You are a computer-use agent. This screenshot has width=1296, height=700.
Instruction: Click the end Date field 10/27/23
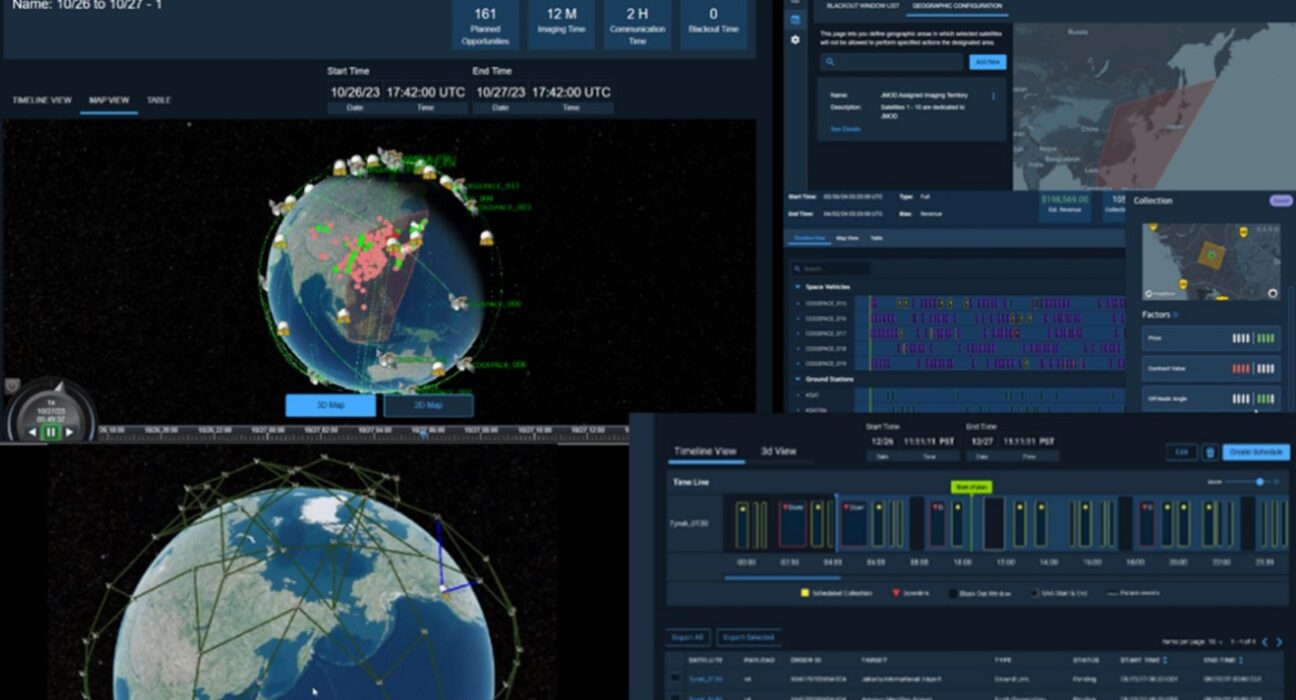(501, 92)
